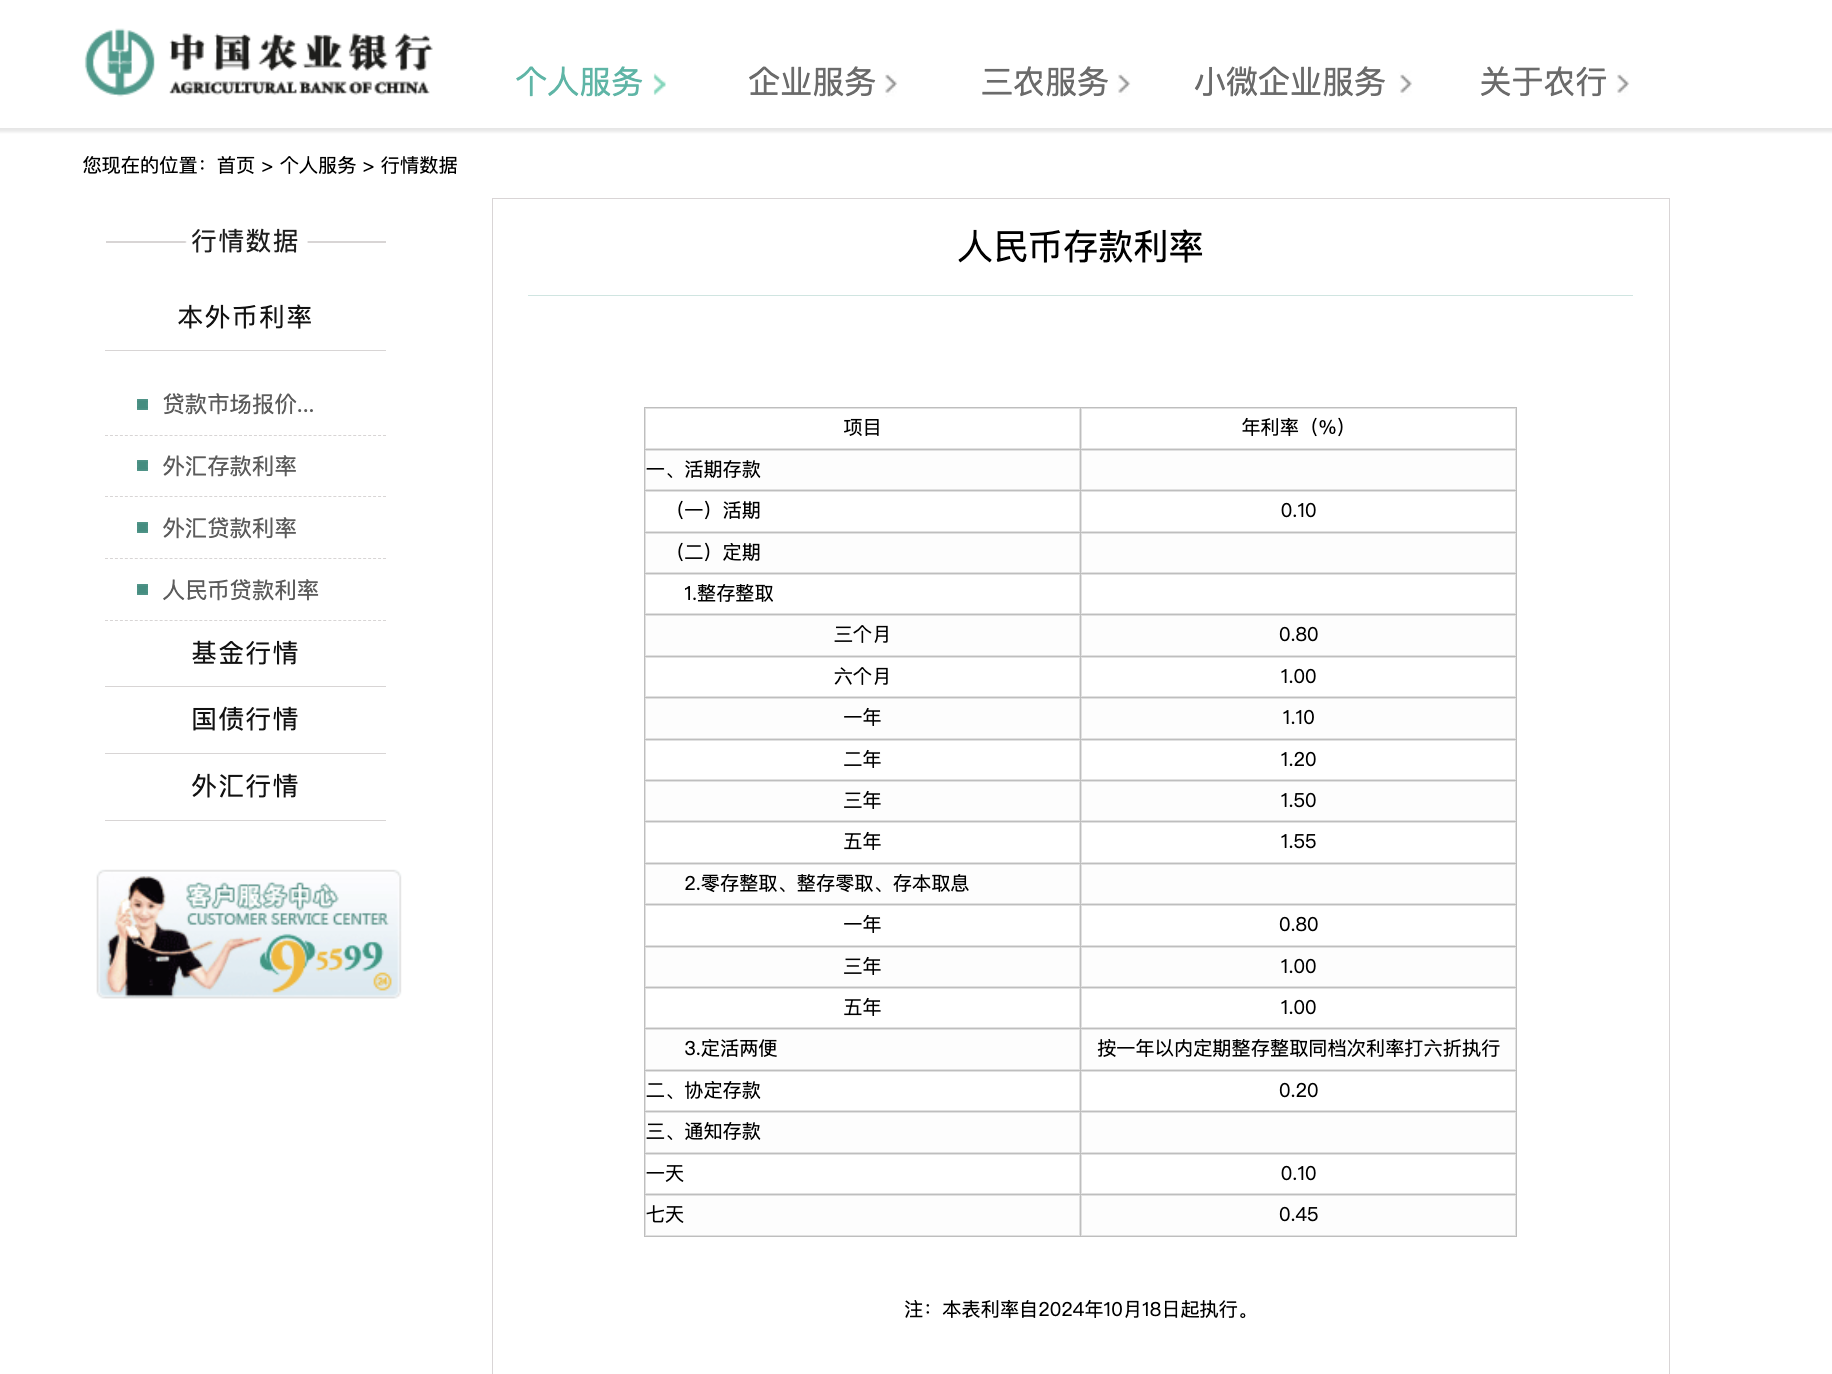The width and height of the screenshot is (1832, 1374).
Task: Select 国债行情 in the sidebar
Action: (x=245, y=719)
